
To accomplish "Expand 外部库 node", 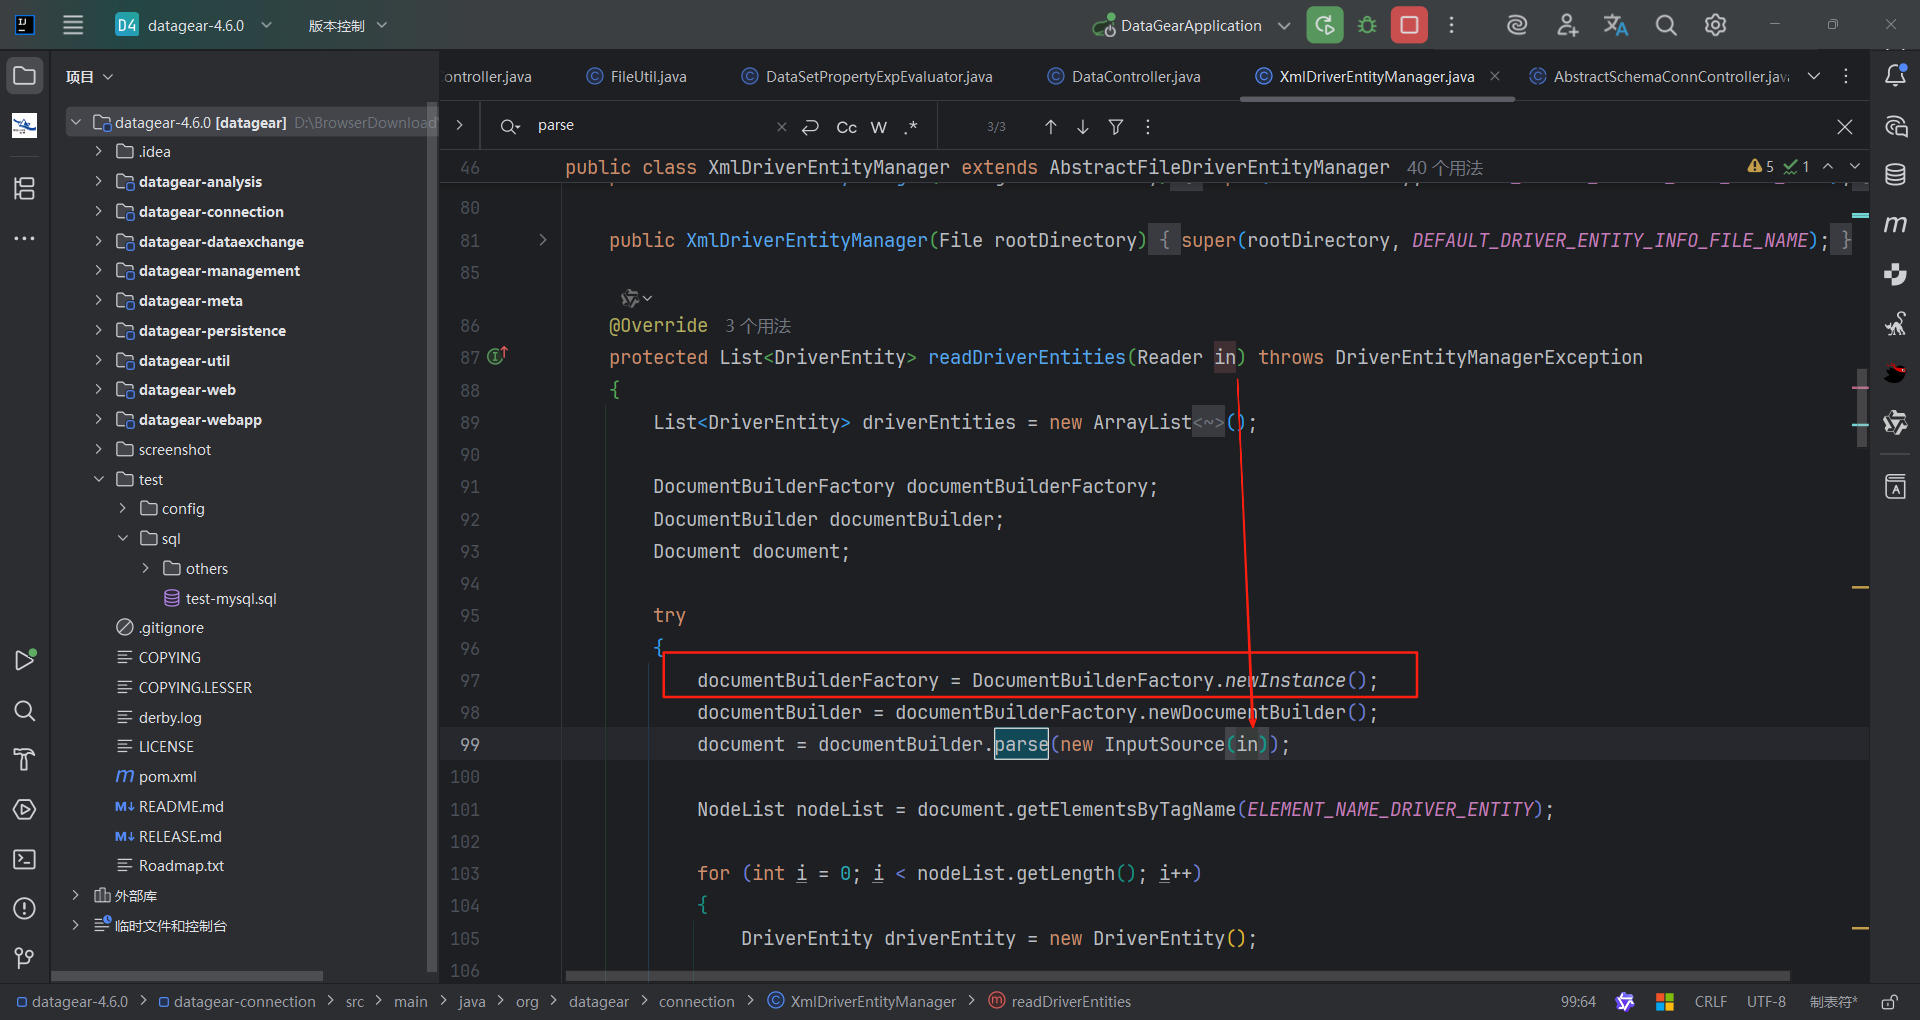I will coord(75,895).
